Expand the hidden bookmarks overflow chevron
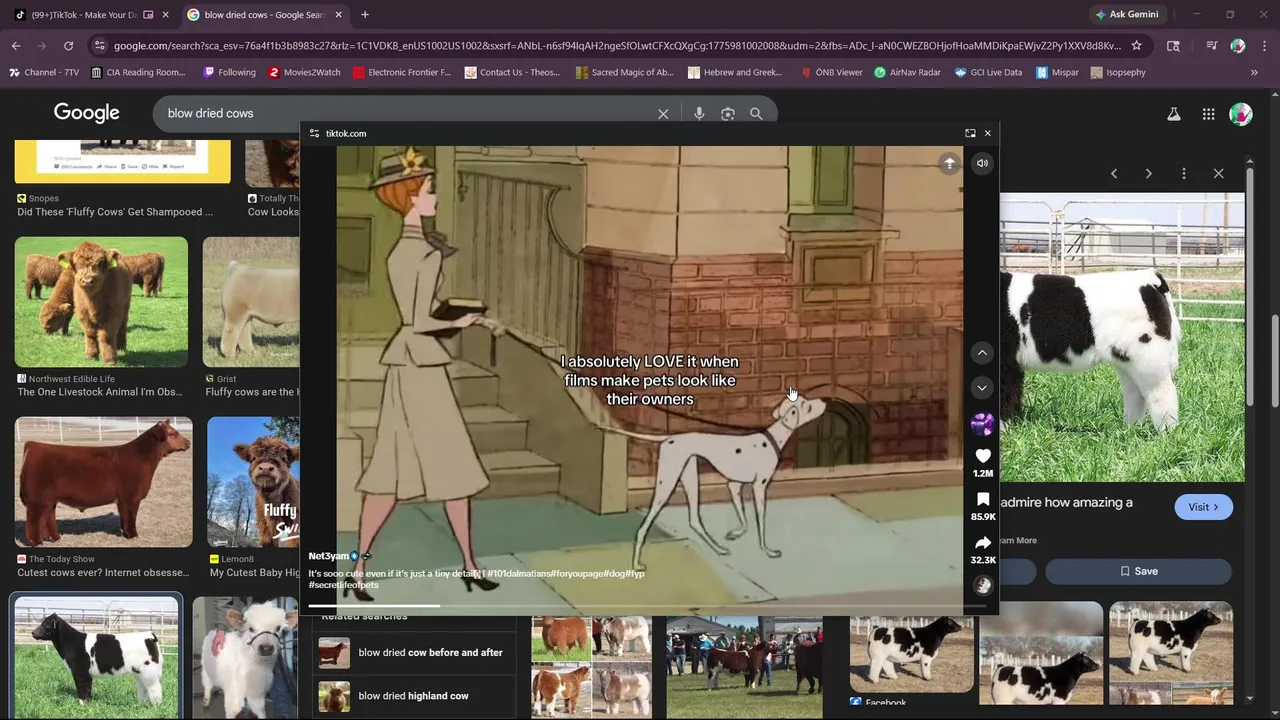The width and height of the screenshot is (1280, 720). click(x=1254, y=72)
